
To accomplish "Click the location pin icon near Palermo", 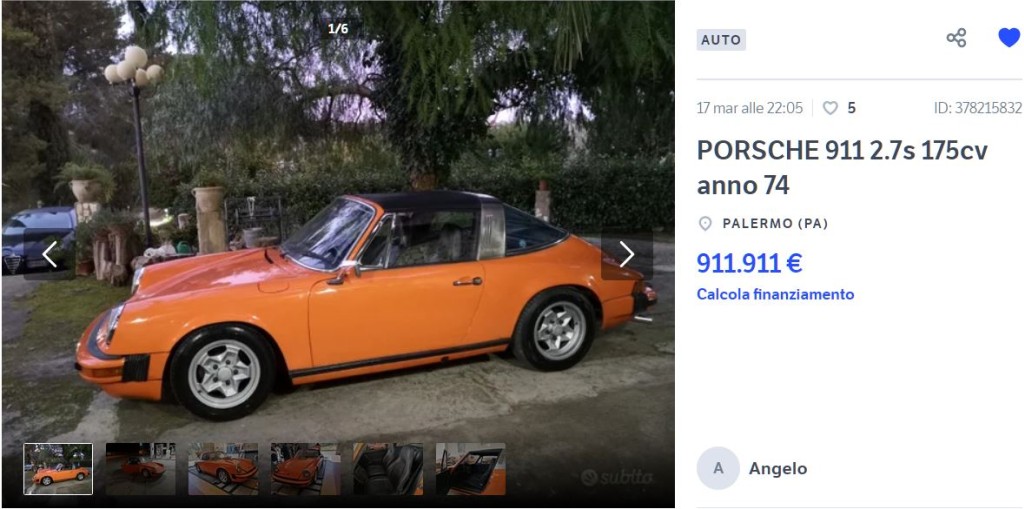I will (x=705, y=224).
